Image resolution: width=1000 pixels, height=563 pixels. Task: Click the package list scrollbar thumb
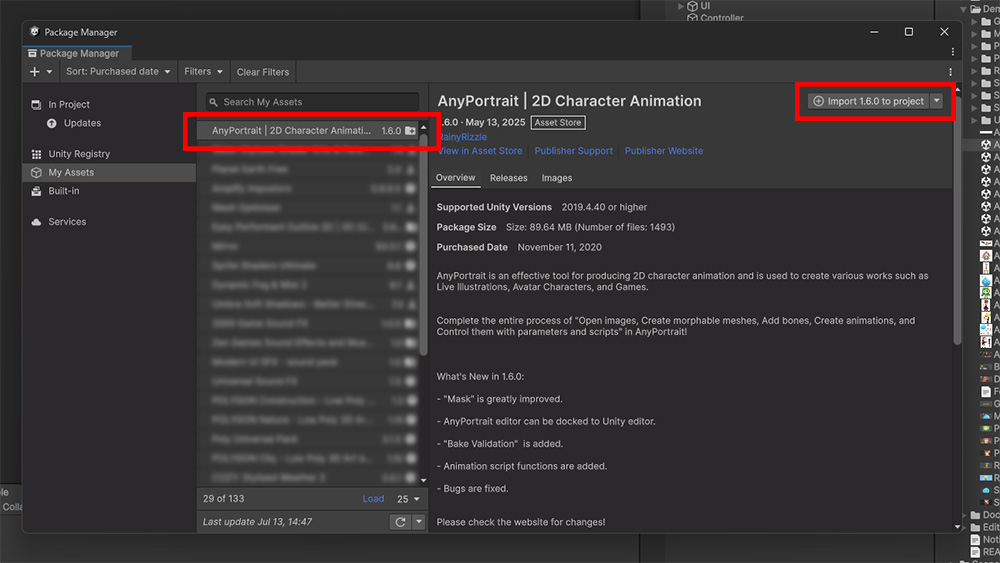tap(423, 244)
